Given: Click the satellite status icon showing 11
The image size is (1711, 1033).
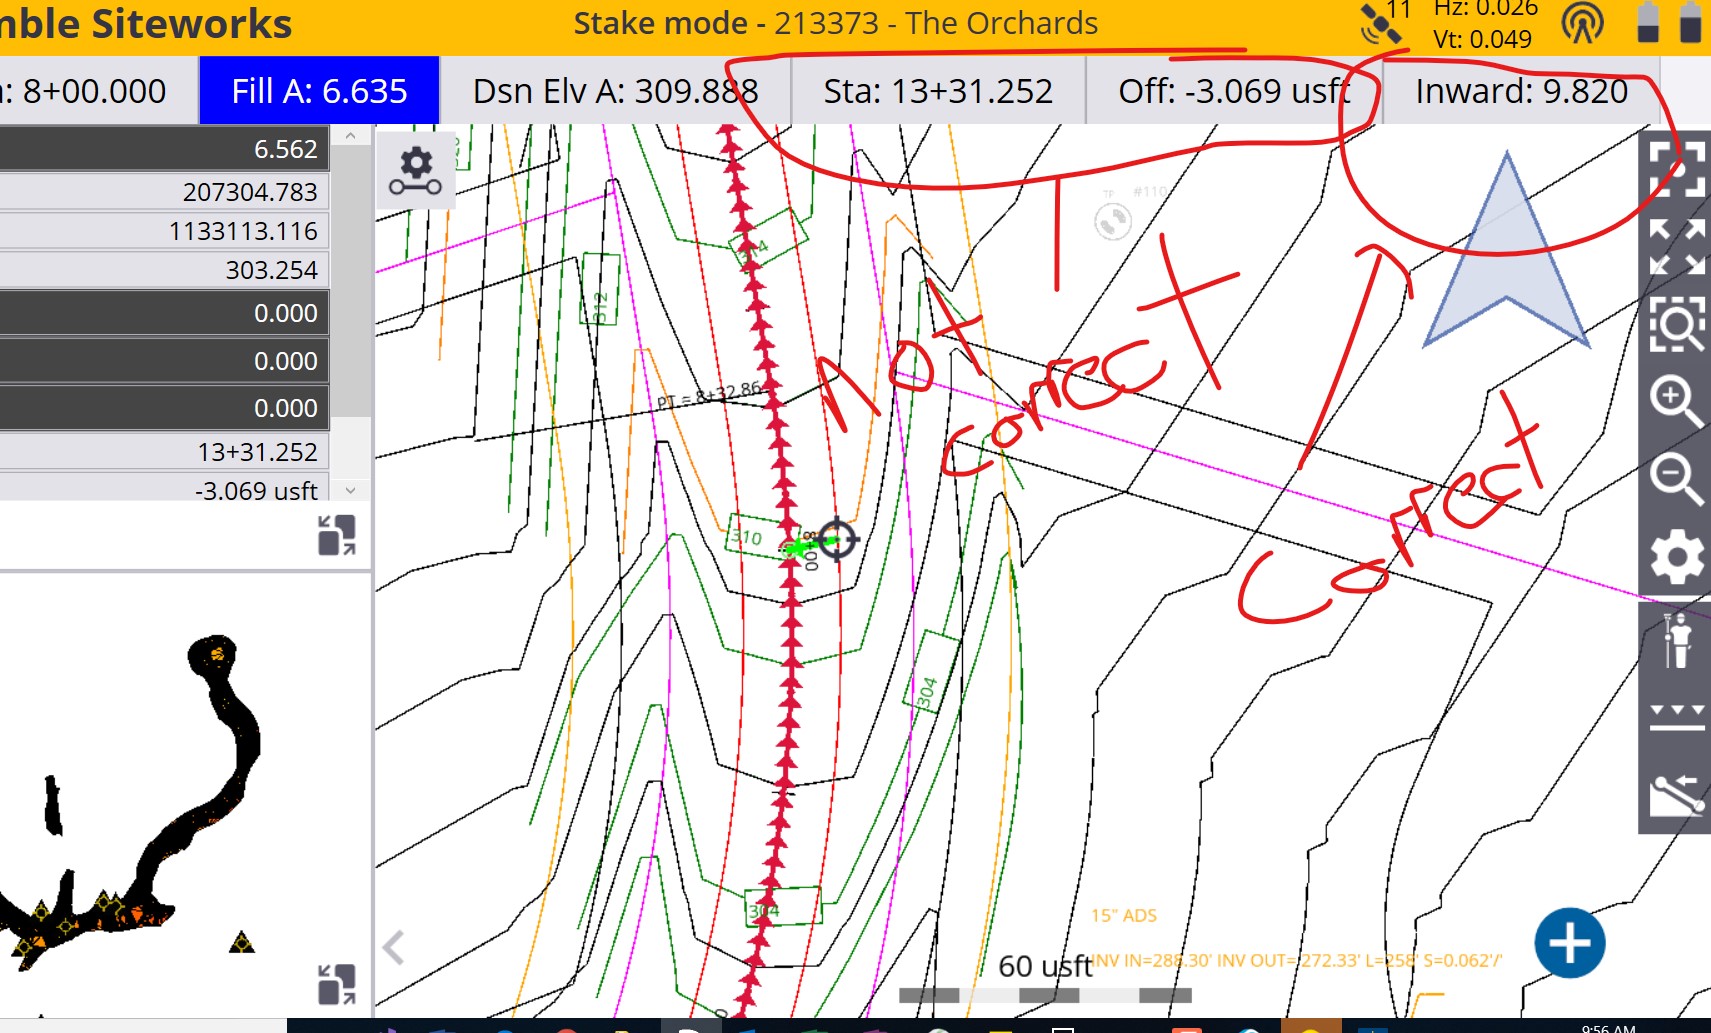Looking at the screenshot, I should click(1380, 24).
